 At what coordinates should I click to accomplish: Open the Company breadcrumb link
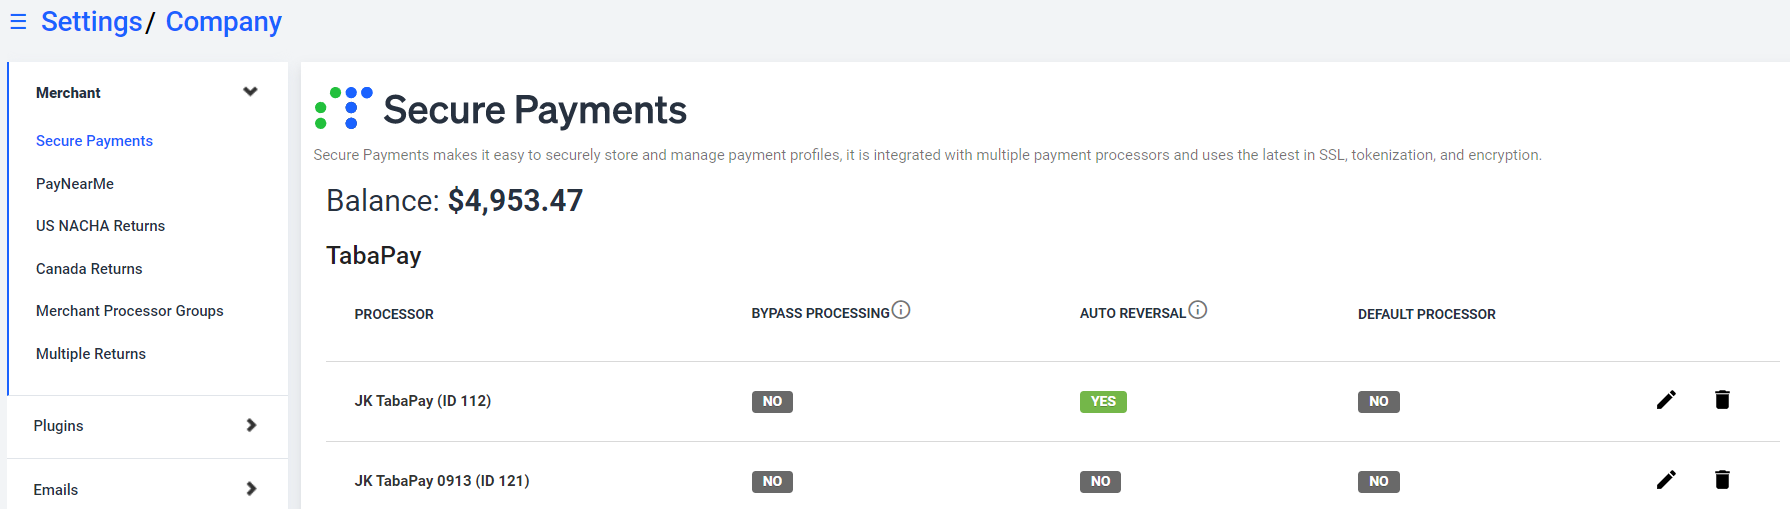(x=224, y=22)
